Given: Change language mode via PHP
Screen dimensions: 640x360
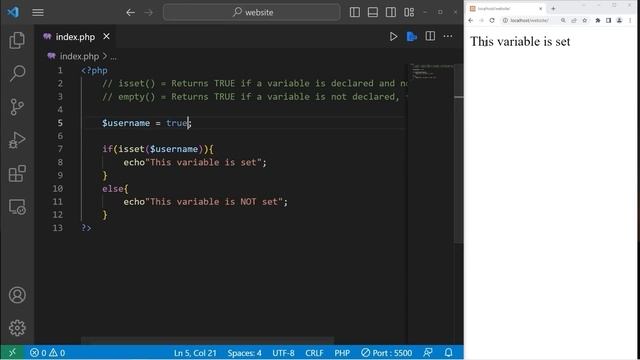Looking at the screenshot, I should click(342, 353).
